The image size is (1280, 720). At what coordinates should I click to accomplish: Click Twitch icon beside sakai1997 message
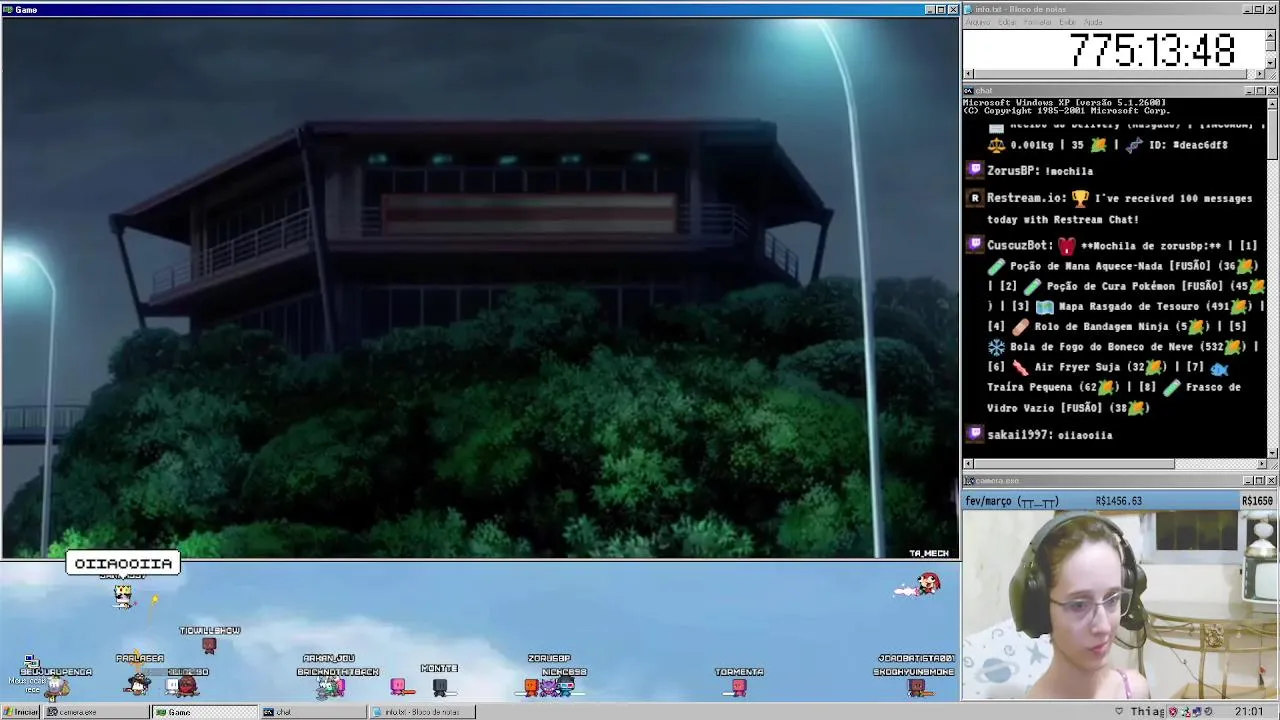pyautogui.click(x=975, y=434)
